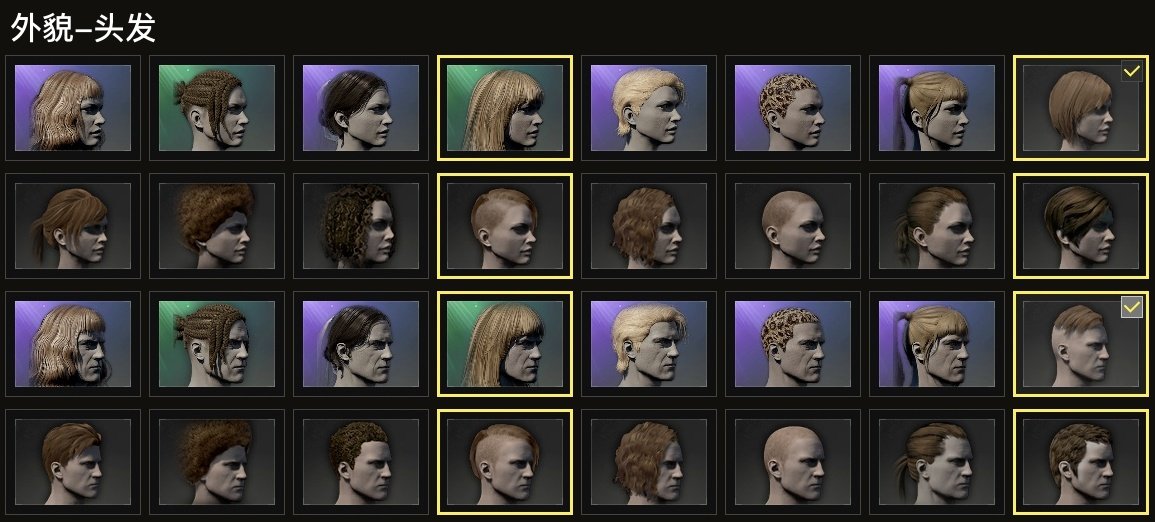Image resolution: width=1155 pixels, height=522 pixels.
Task: Choose the female dark curly ringlets hairstyle
Action: pos(361,225)
